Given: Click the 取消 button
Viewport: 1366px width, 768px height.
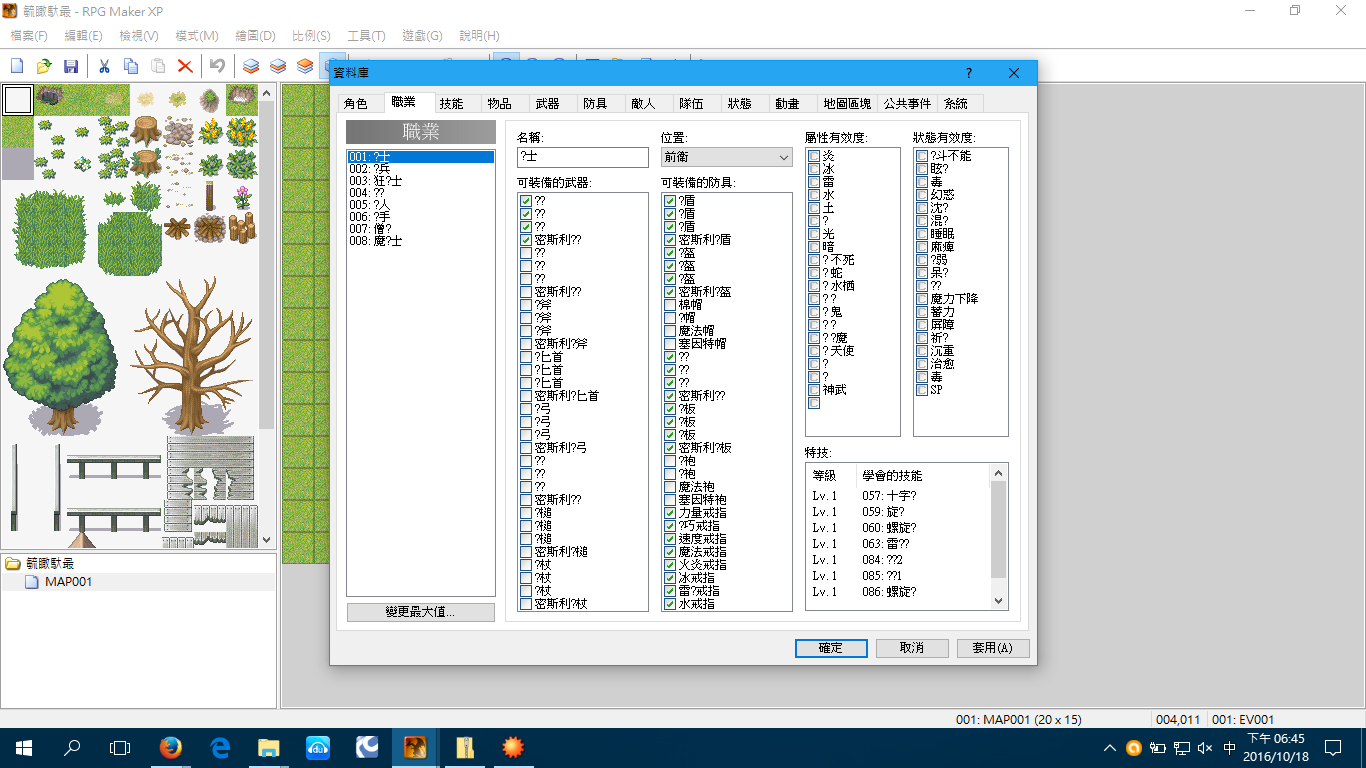Looking at the screenshot, I should (x=912, y=648).
